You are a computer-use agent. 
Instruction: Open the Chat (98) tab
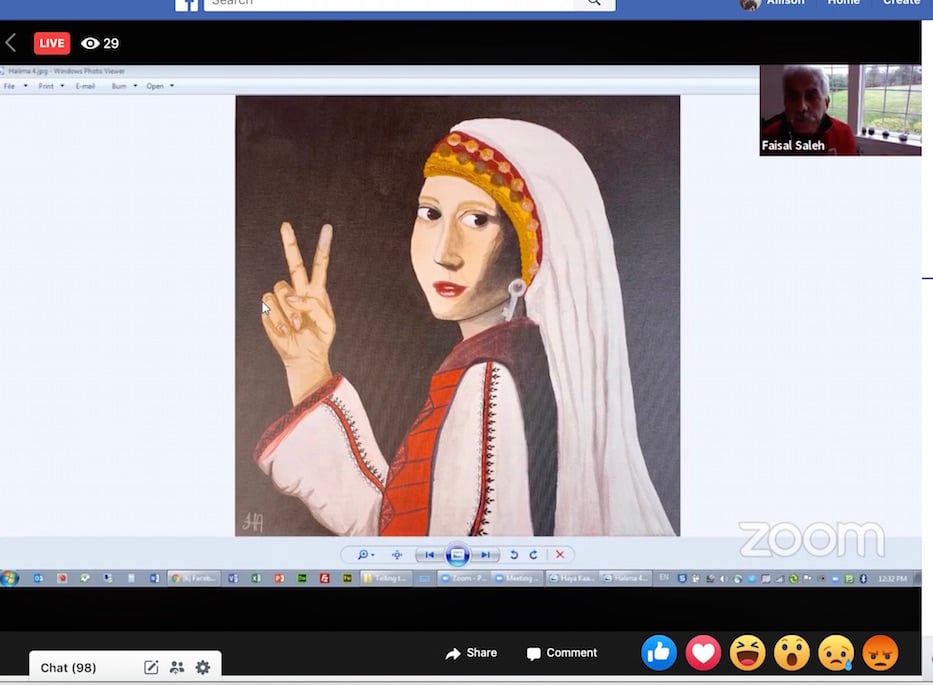point(68,668)
